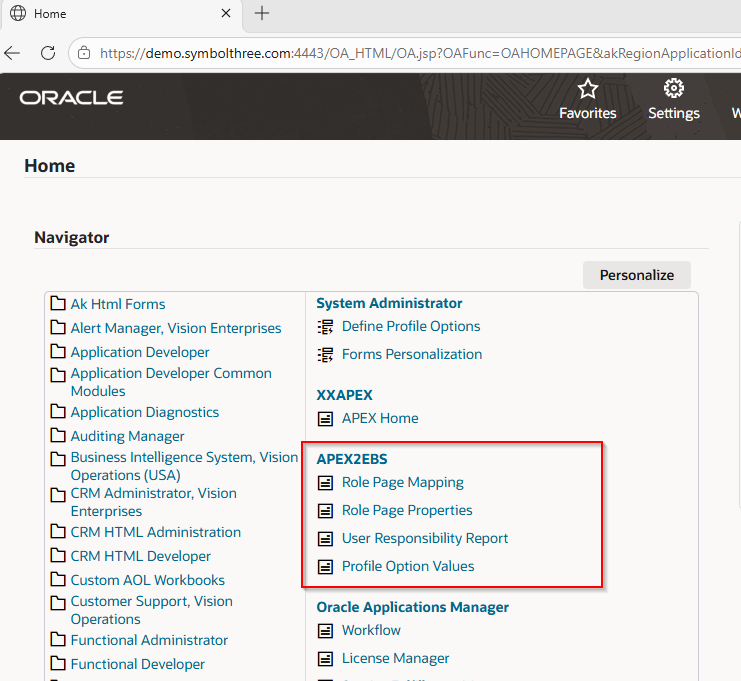The image size is (741, 681).
Task: Click folder icon next to Ak Html Forms
Action: click(x=58, y=303)
